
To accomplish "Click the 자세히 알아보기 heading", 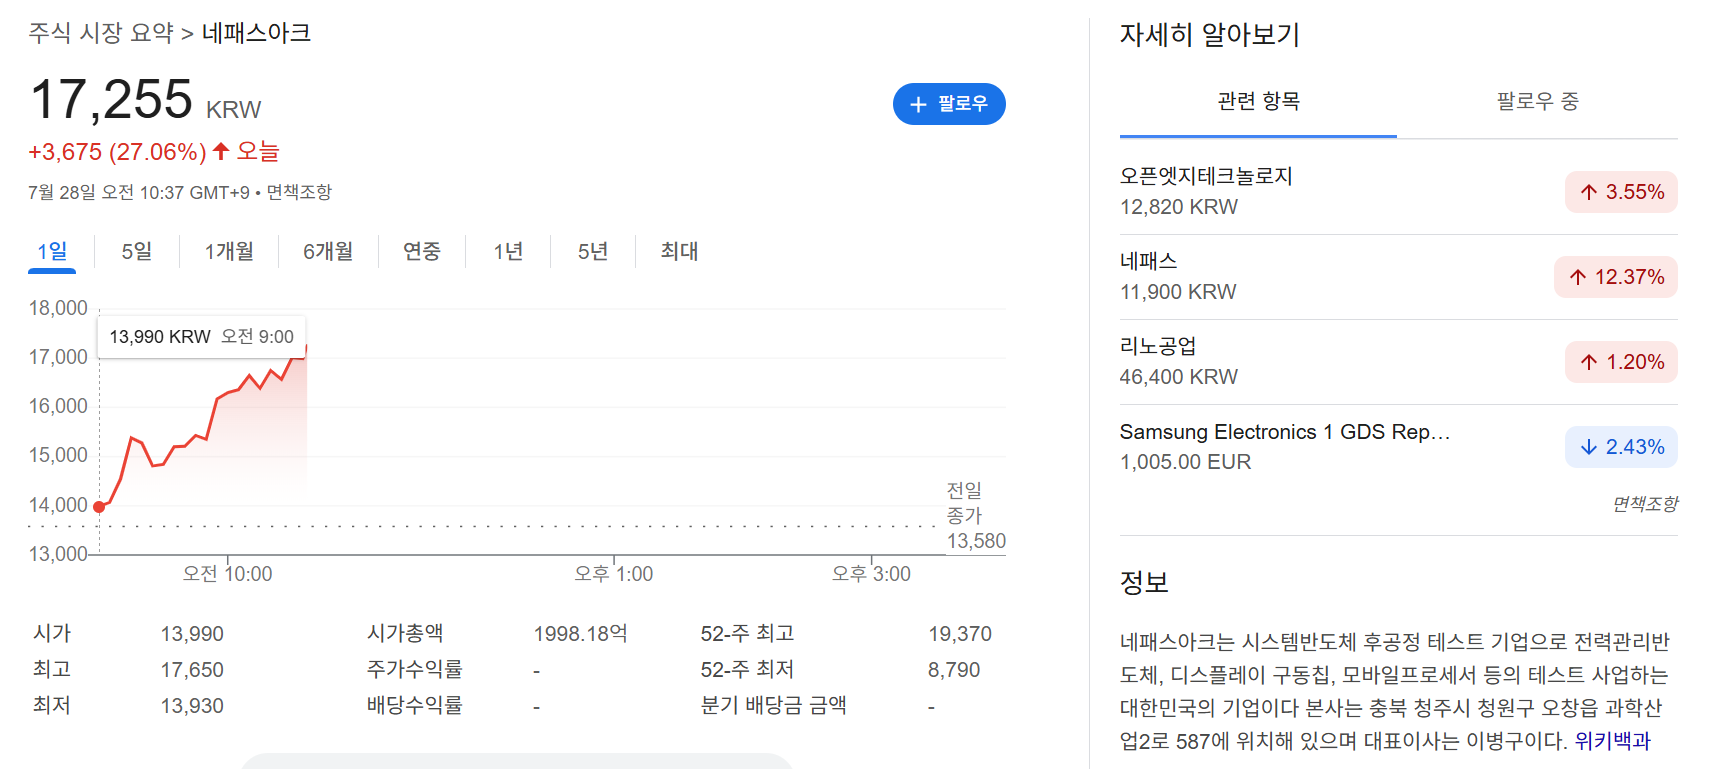I will click(1209, 35).
